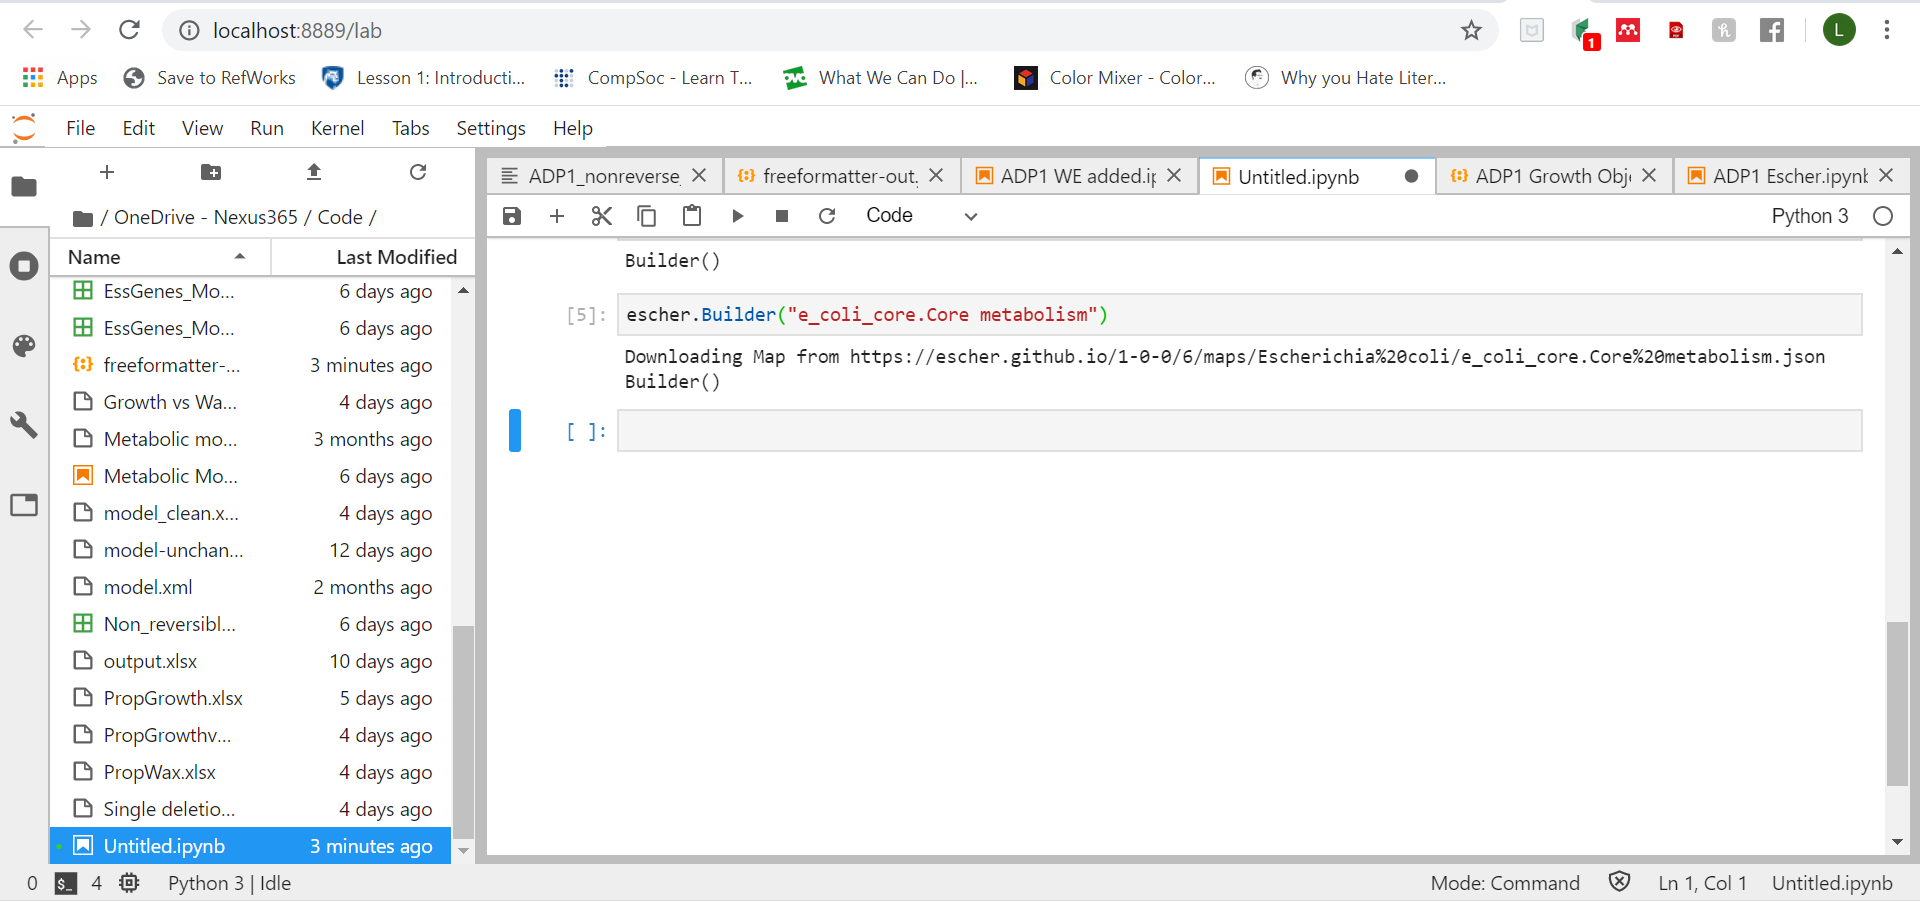Restart the notebook kernel
The image size is (1920, 902).
click(x=827, y=215)
